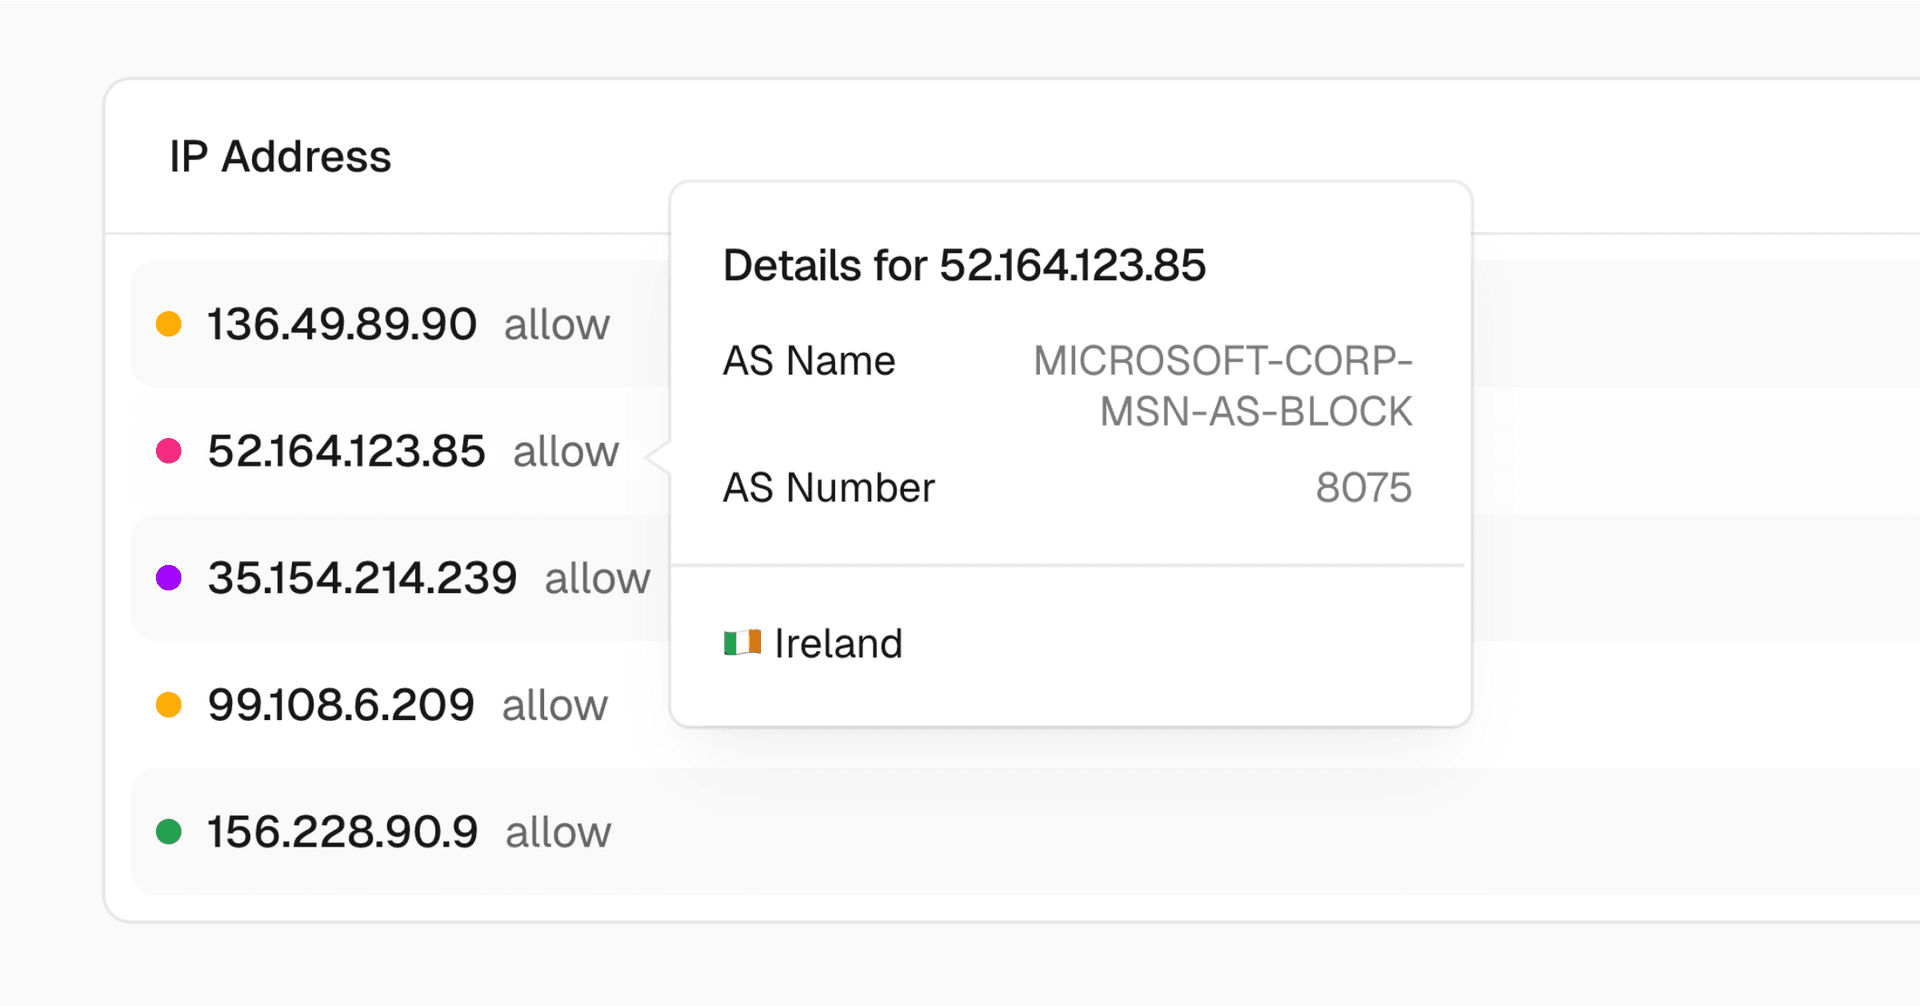Click the Ireland flag icon
The height and width of the screenshot is (1006, 1920).
click(x=742, y=643)
